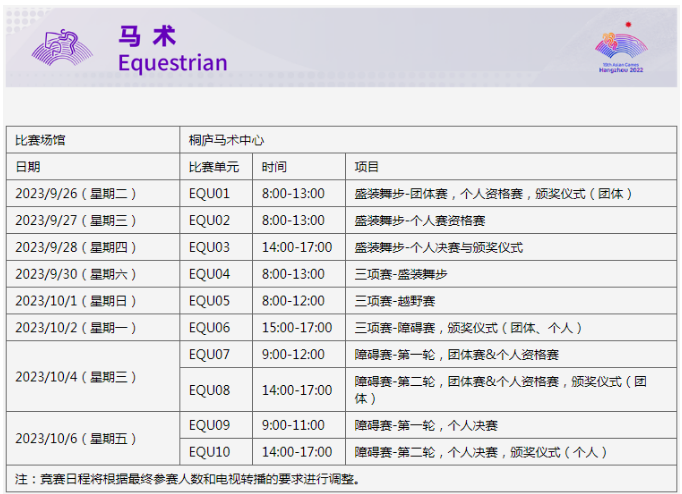This screenshot has width=682, height=494.
Task: Click the 比赛单元 column header
Action: (x=214, y=167)
